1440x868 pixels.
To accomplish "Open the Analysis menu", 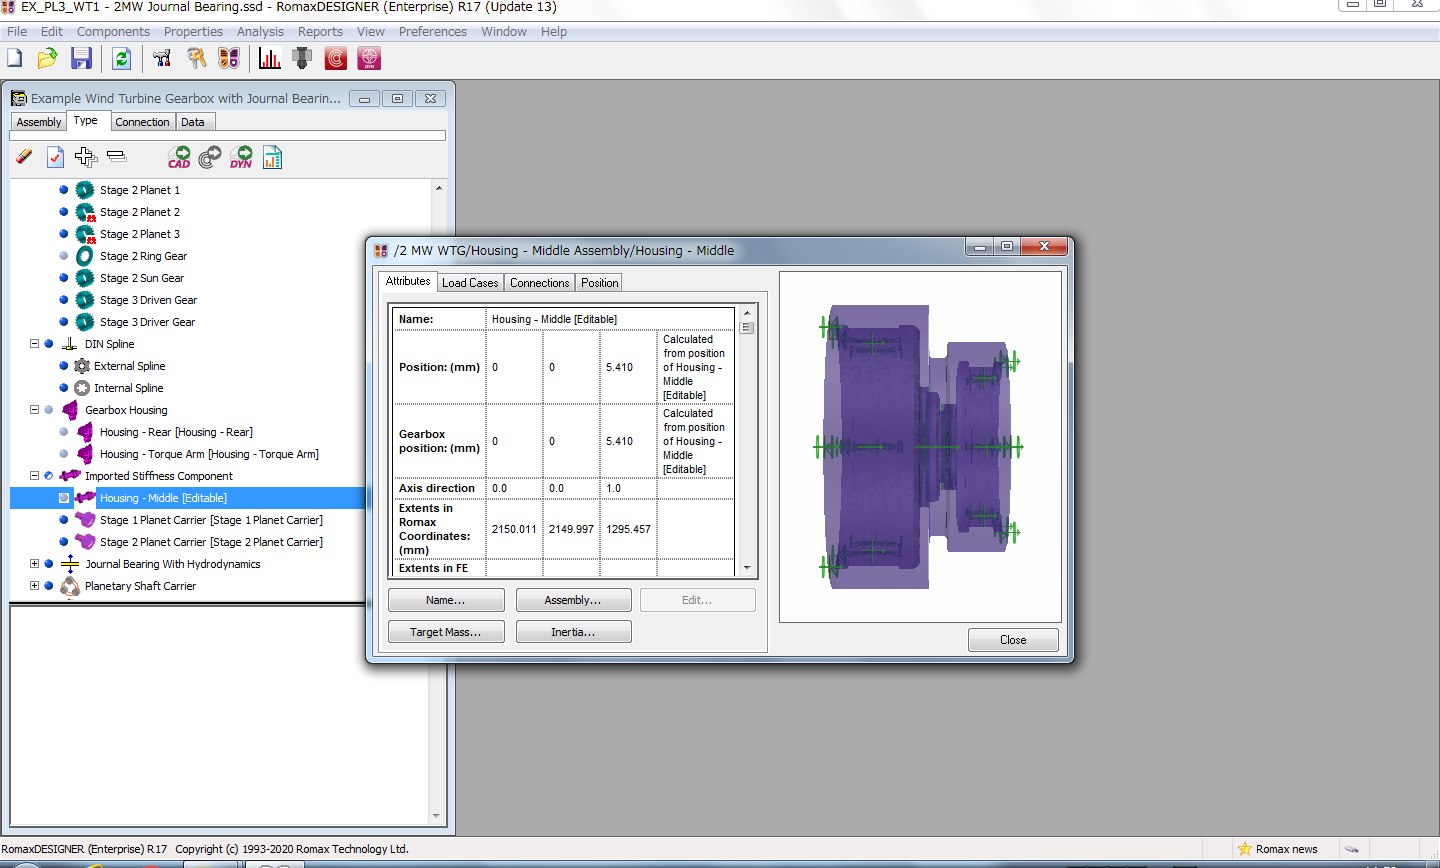I will point(260,32).
